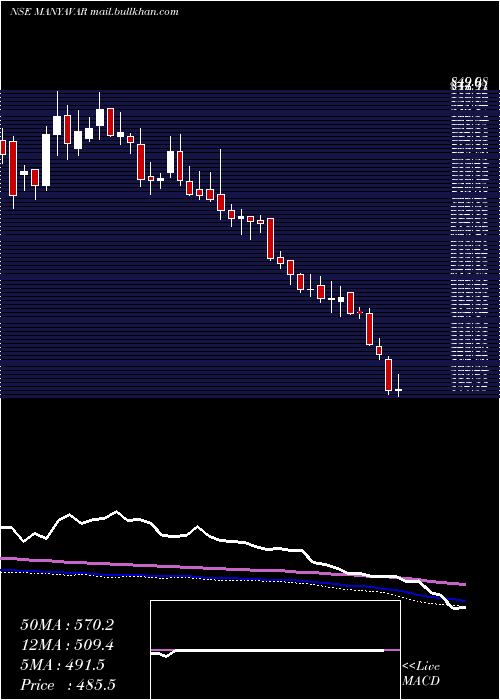Select the 12MA : 509.4 value
Image resolution: width=500 pixels, height=700 pixels.
(67, 645)
